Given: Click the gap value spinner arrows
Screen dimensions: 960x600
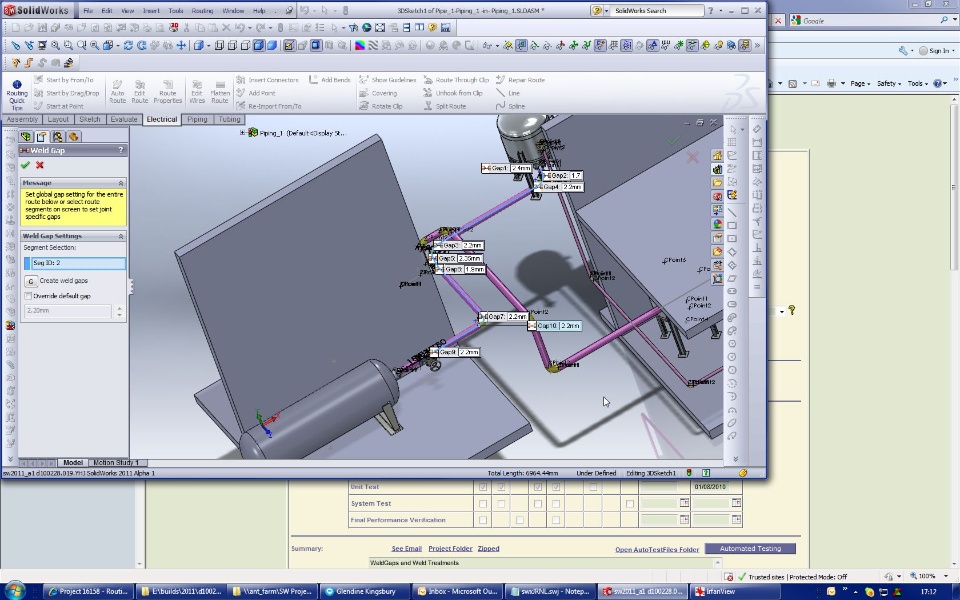Looking at the screenshot, I should [x=120, y=311].
